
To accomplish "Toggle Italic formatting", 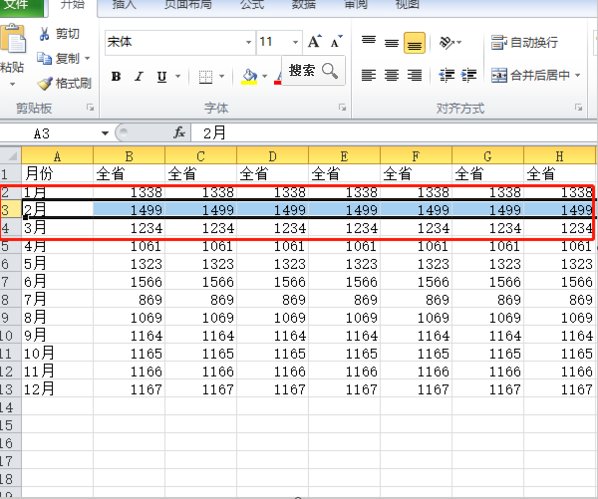I will point(139,77).
